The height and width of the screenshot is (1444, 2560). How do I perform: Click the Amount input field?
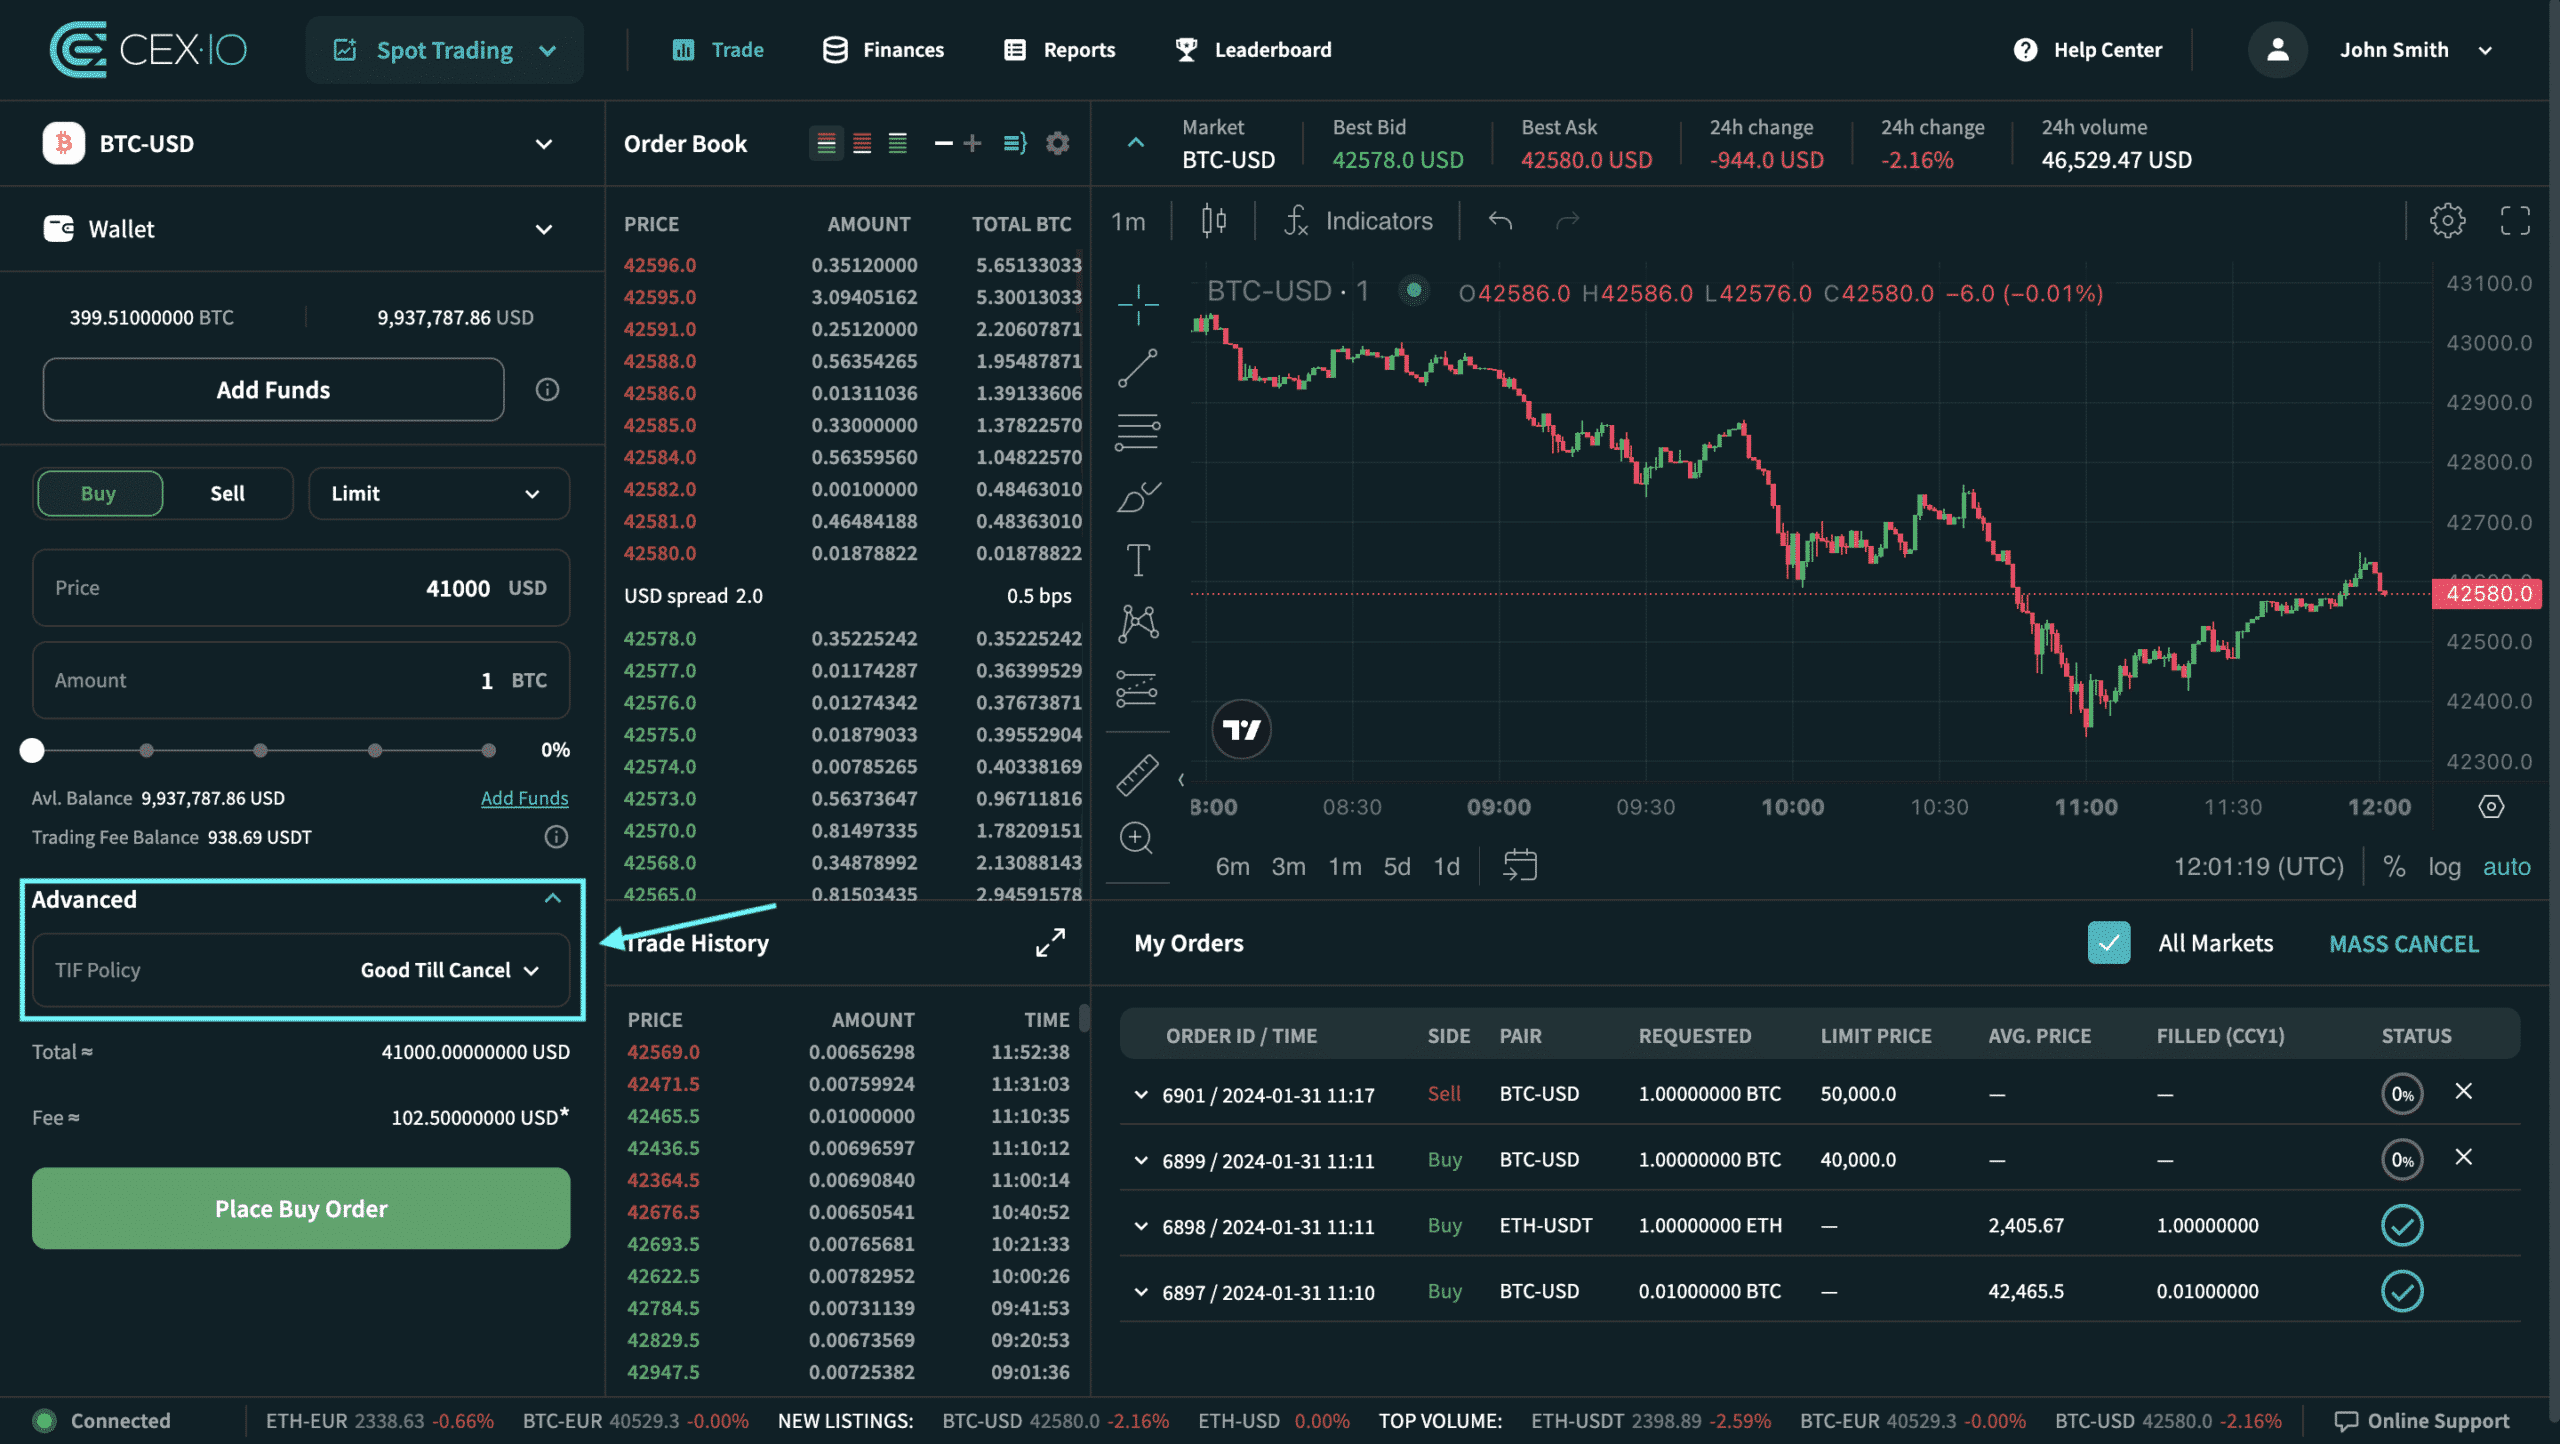[x=301, y=680]
